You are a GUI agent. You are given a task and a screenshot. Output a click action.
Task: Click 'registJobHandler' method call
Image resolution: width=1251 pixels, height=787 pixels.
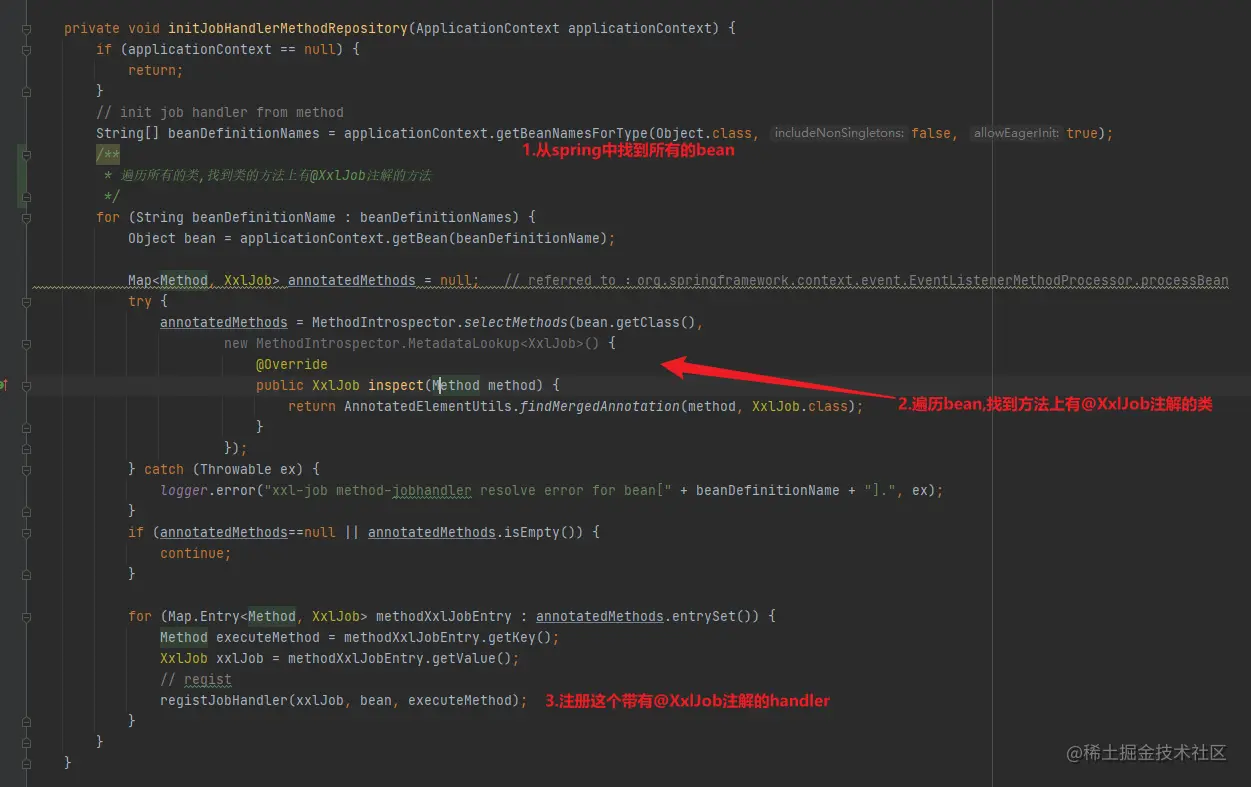coord(224,700)
